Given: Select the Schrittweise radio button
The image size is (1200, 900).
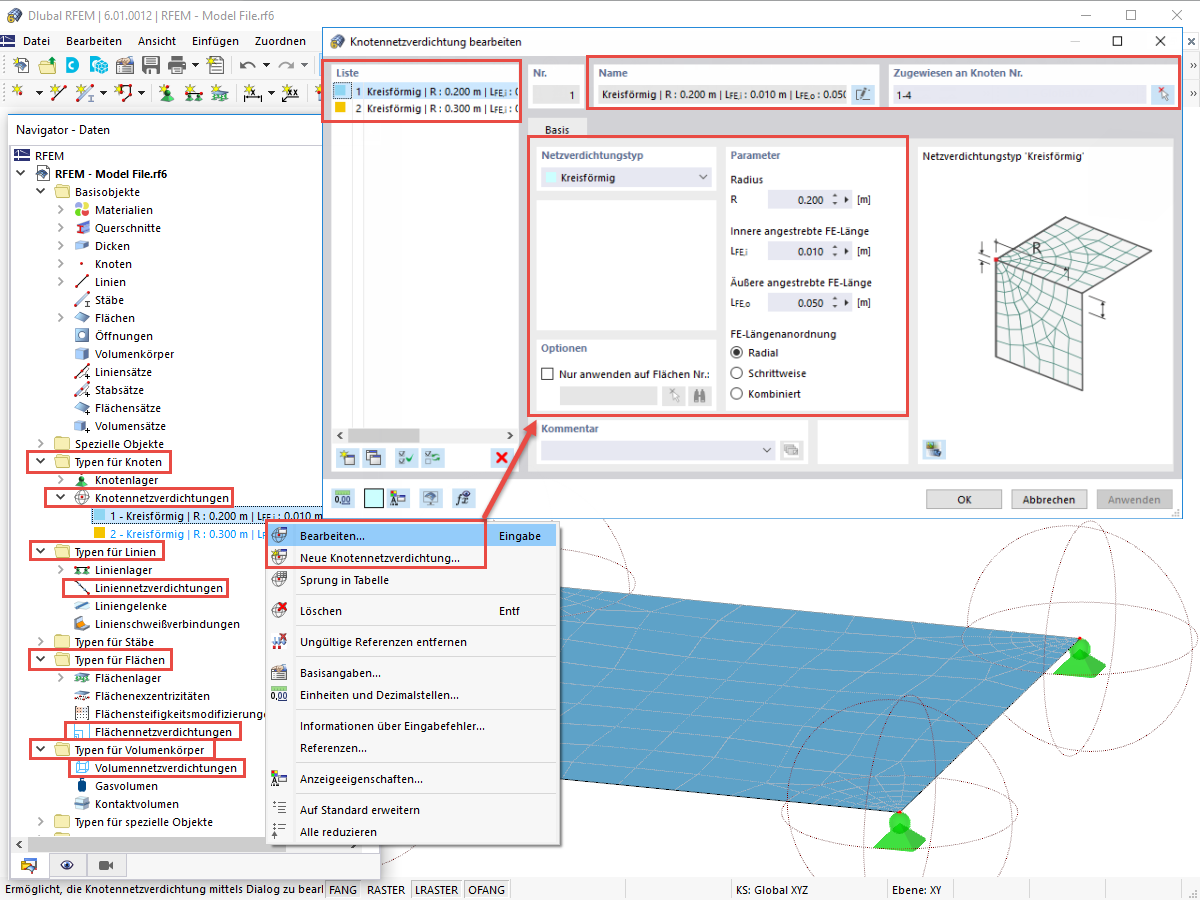Looking at the screenshot, I should pyautogui.click(x=737, y=374).
